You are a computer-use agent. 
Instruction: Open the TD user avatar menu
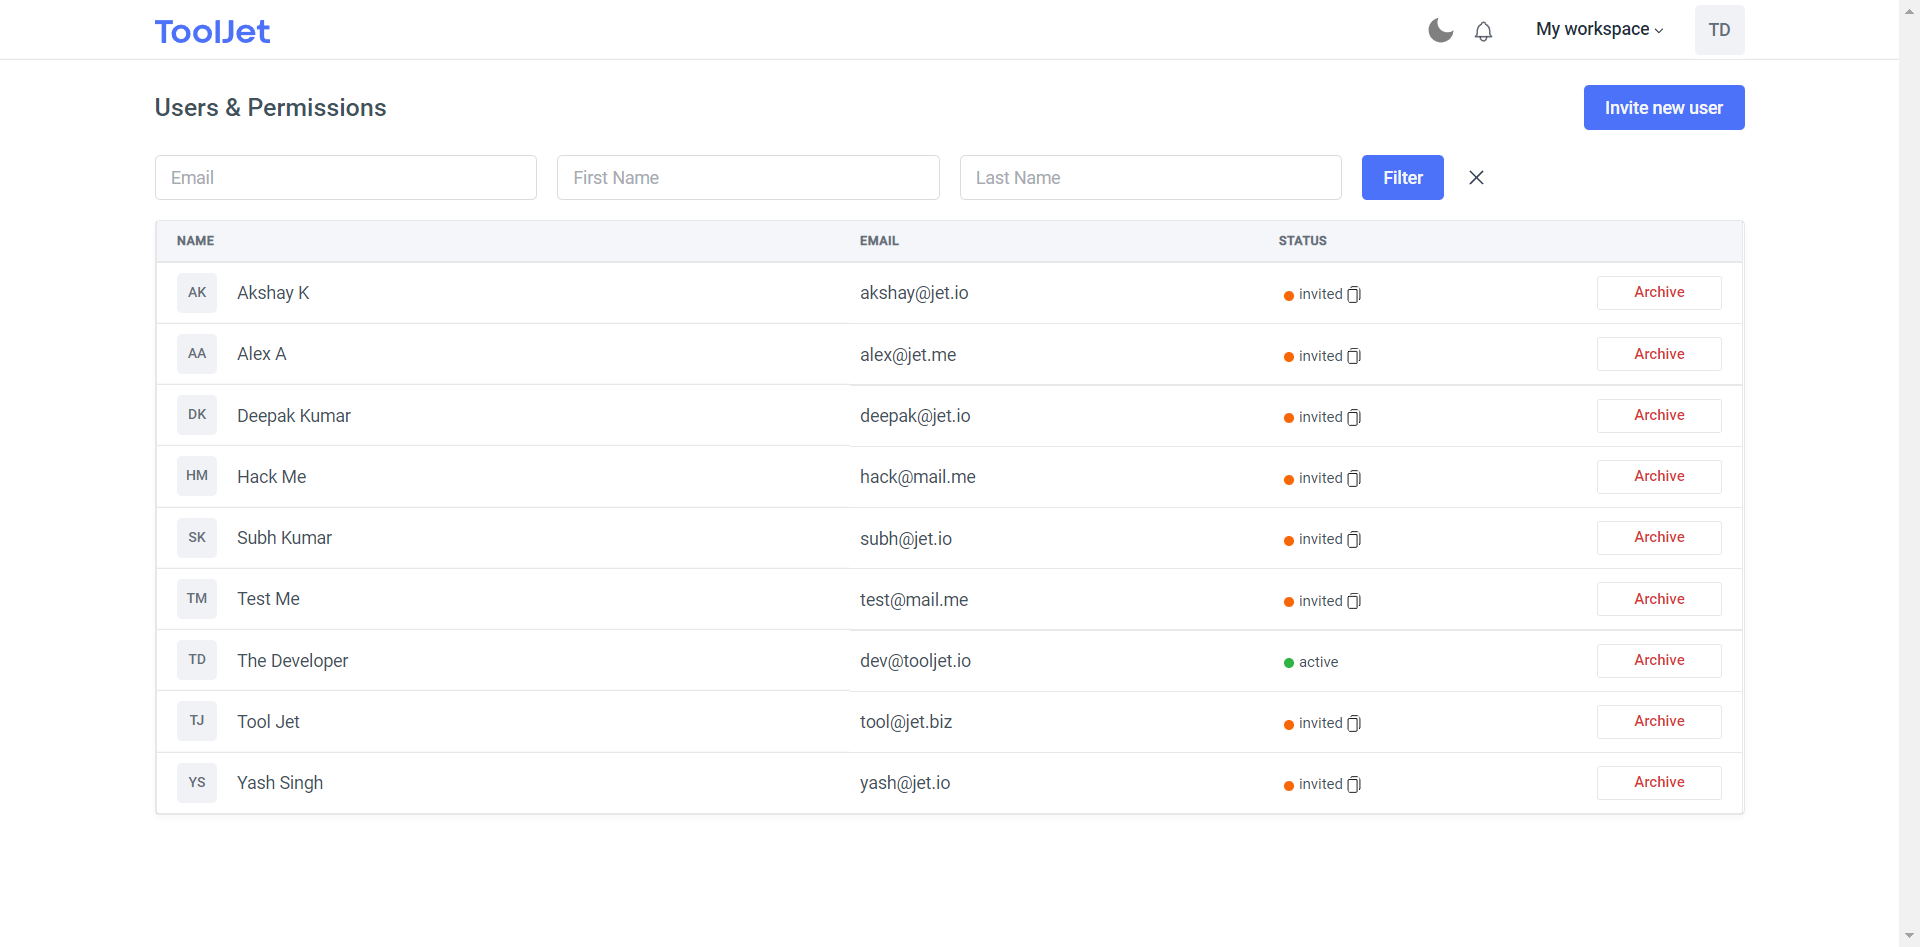click(1719, 30)
